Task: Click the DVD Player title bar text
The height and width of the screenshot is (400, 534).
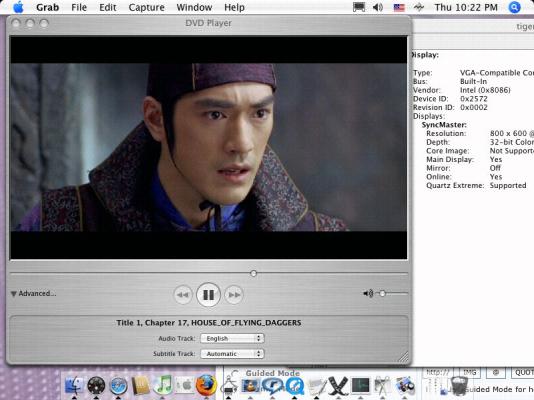Action: click(208, 23)
